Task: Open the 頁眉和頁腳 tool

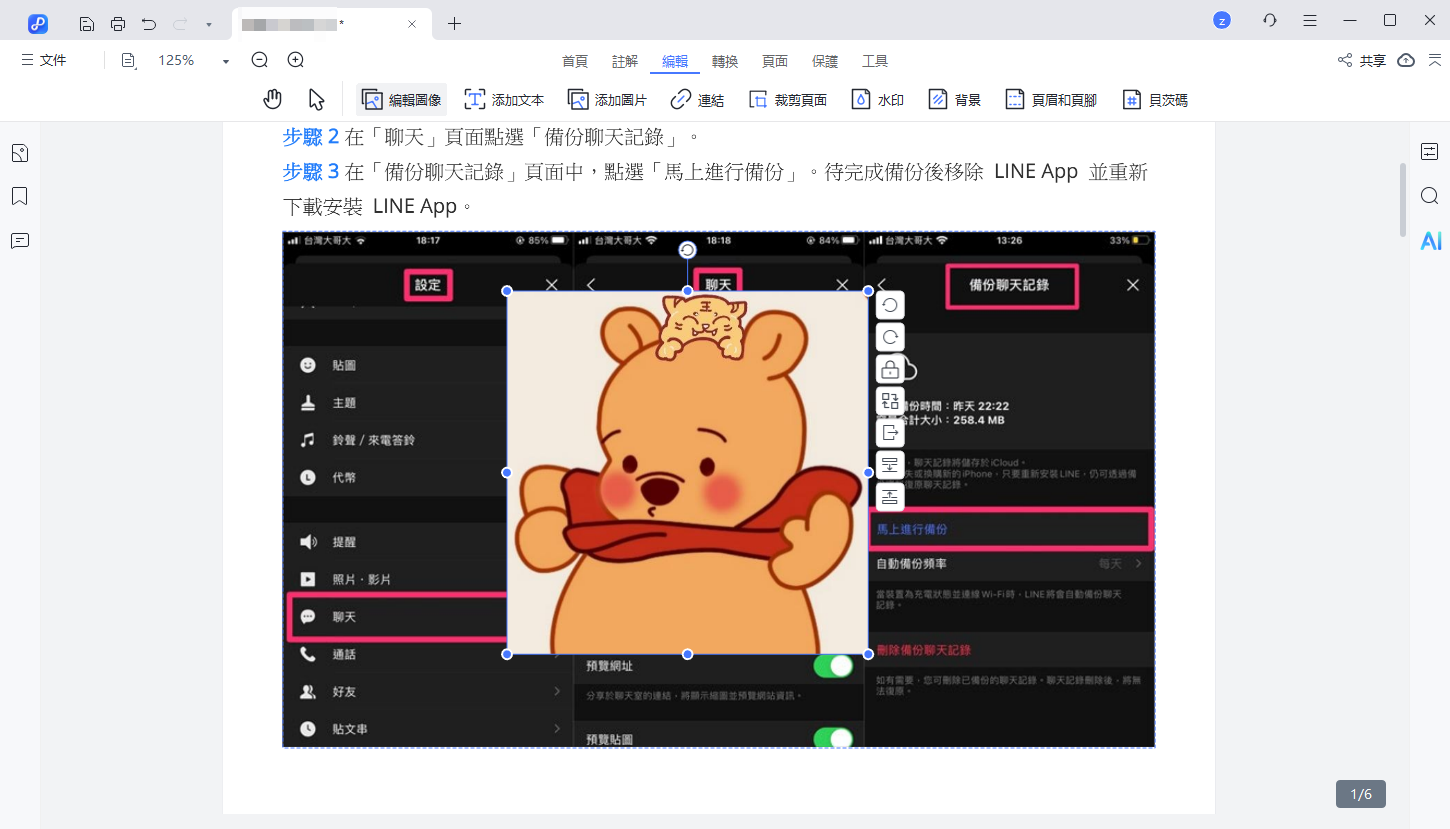Action: point(1050,100)
